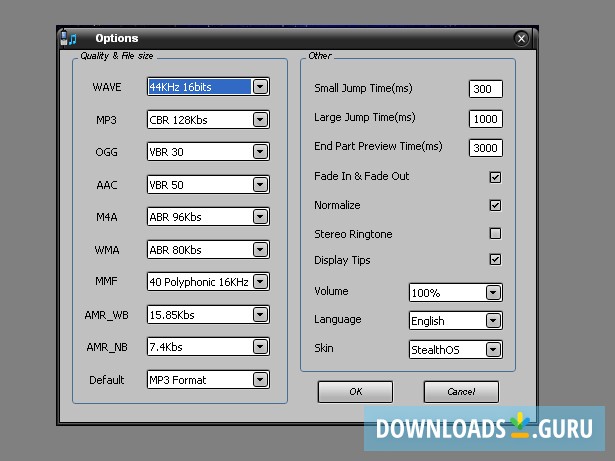Open the M4A bitrate dropdown arrow

260,217
